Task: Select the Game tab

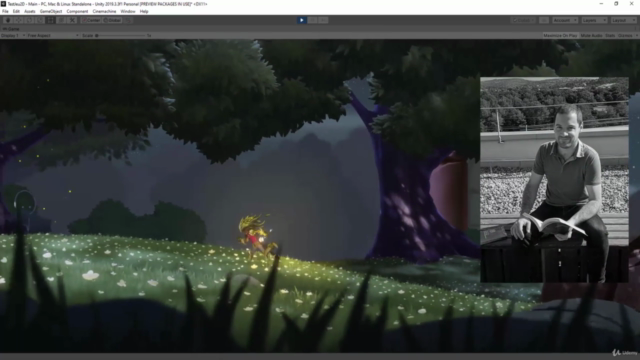Action: tap(11, 29)
